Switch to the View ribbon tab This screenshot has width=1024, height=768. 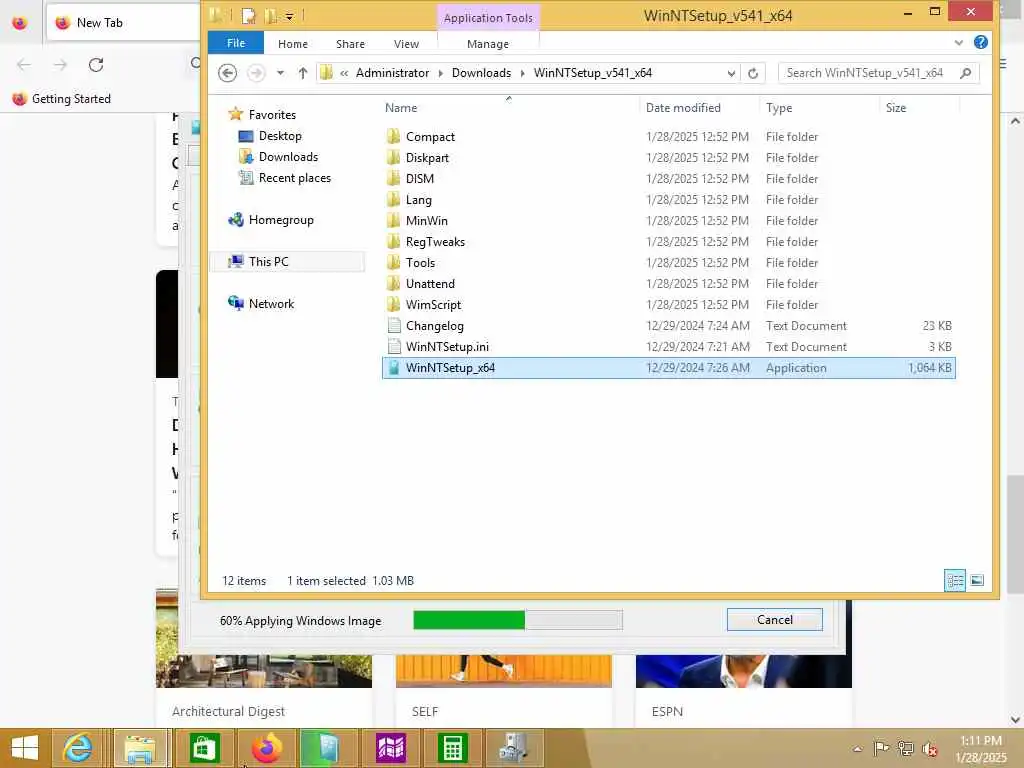pos(406,44)
